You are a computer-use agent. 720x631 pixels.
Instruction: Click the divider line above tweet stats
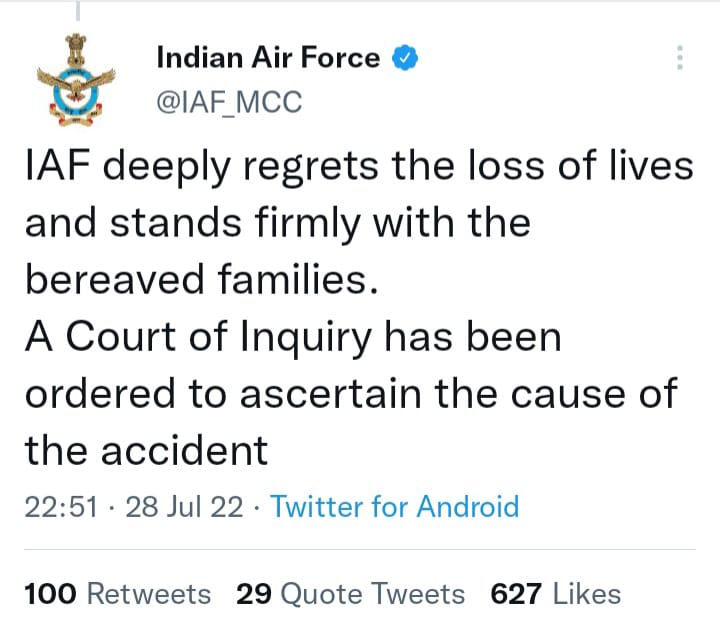click(360, 549)
